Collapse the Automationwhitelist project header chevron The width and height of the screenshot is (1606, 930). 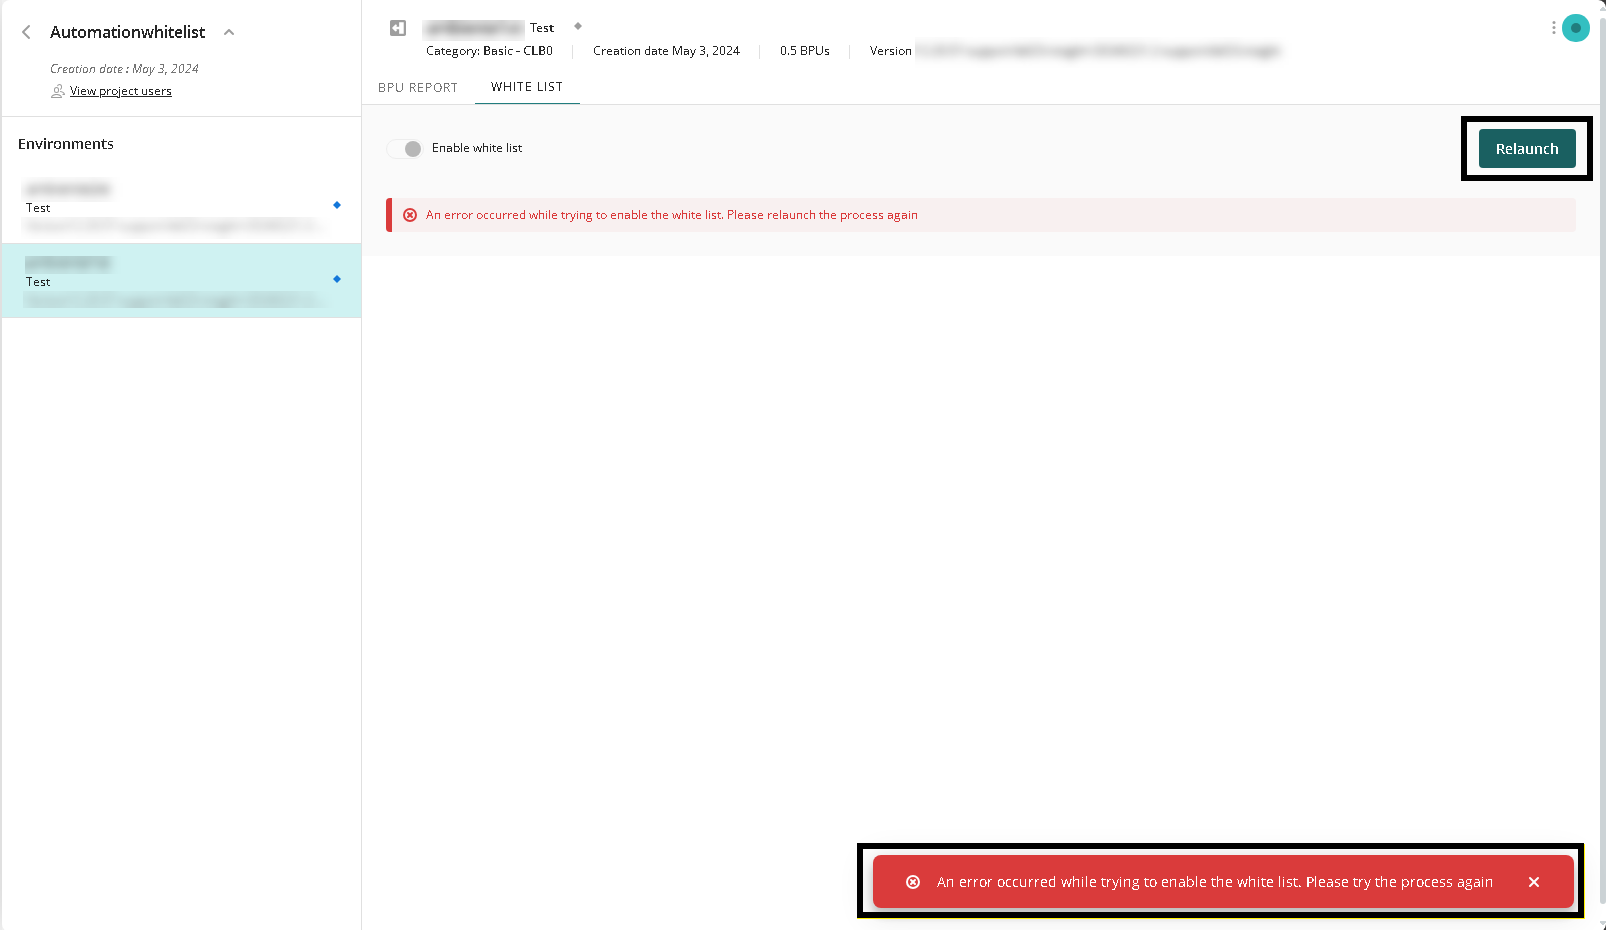(229, 32)
